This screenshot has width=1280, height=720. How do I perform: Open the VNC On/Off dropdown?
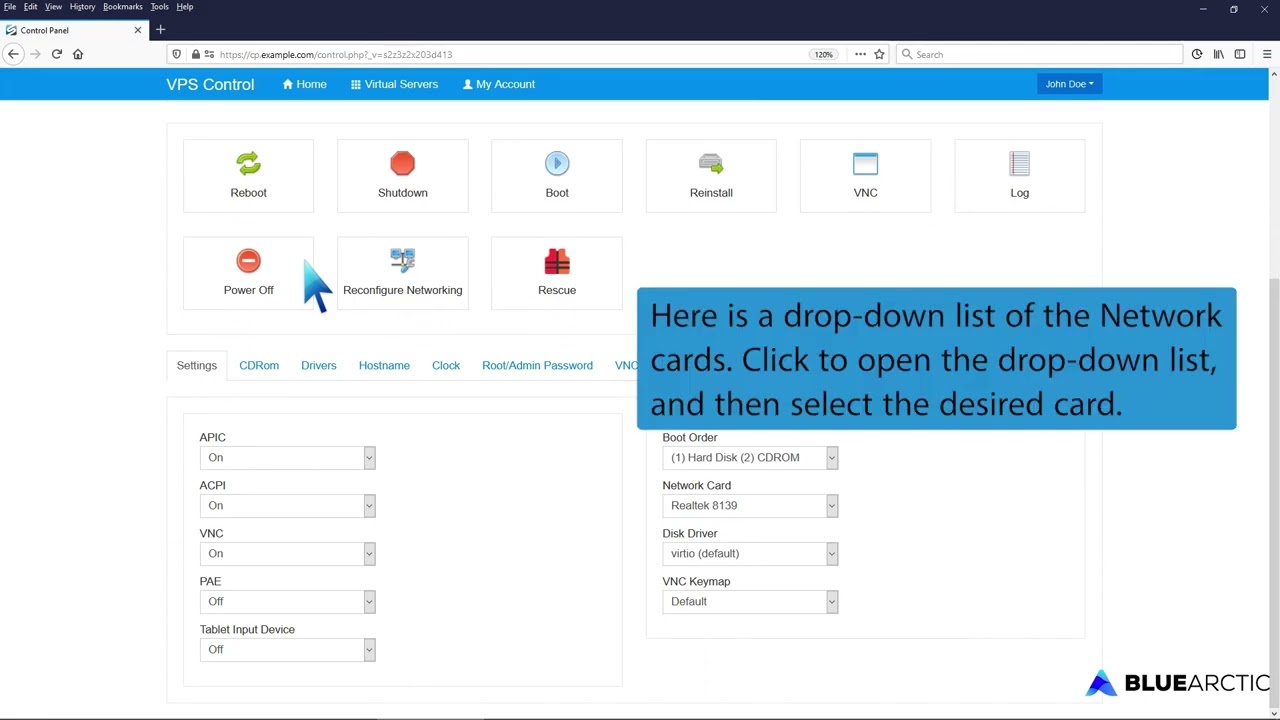tap(287, 553)
